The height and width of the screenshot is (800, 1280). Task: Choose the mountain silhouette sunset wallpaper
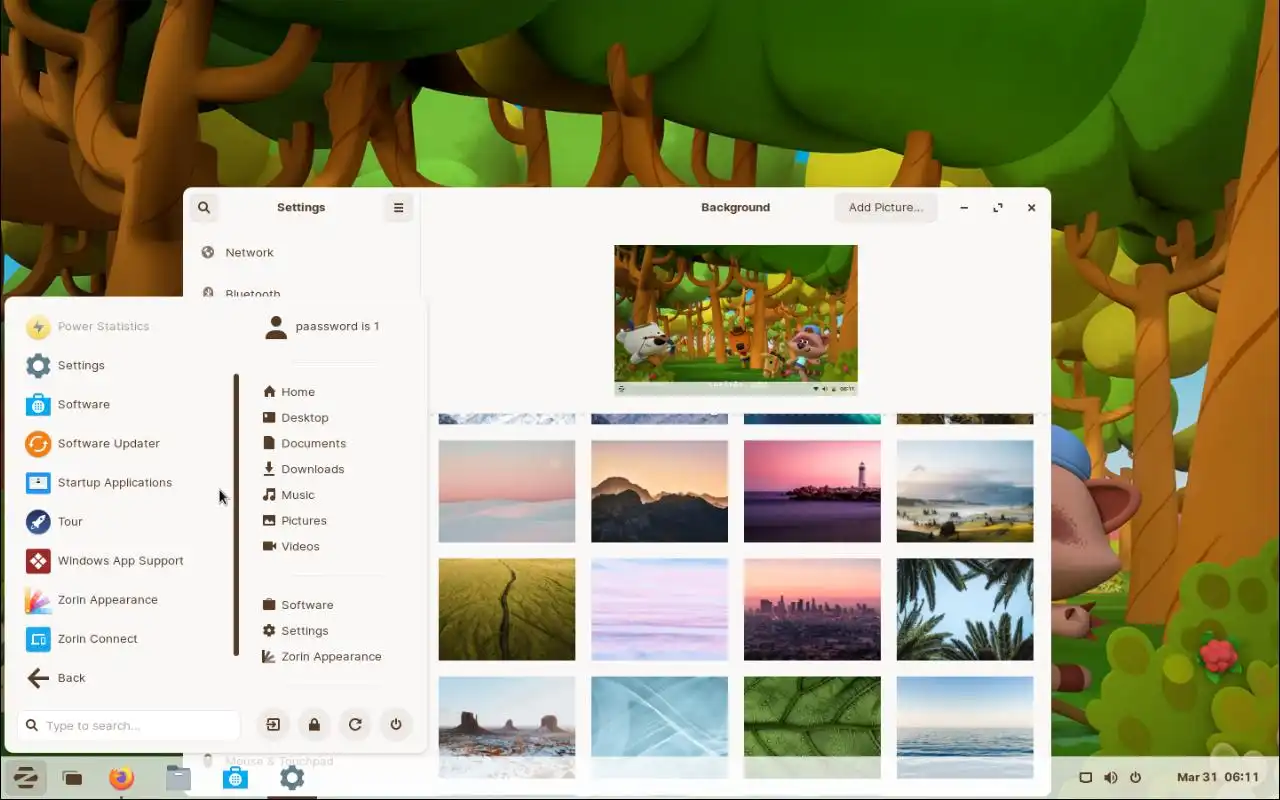659,491
